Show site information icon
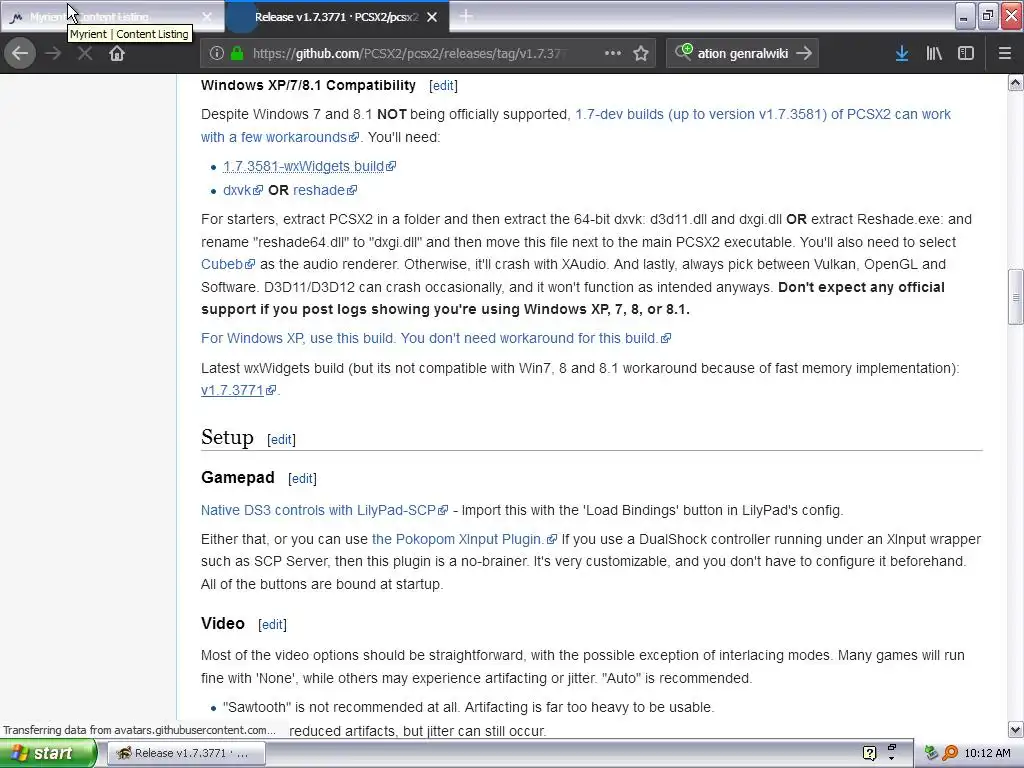 coord(217,54)
